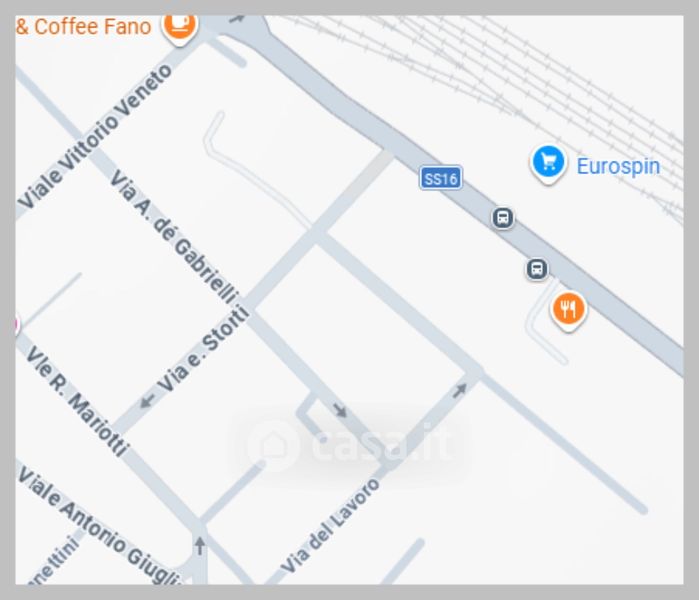The height and width of the screenshot is (600, 699).
Task: Open the orange coffee cup pin
Action: (180, 28)
